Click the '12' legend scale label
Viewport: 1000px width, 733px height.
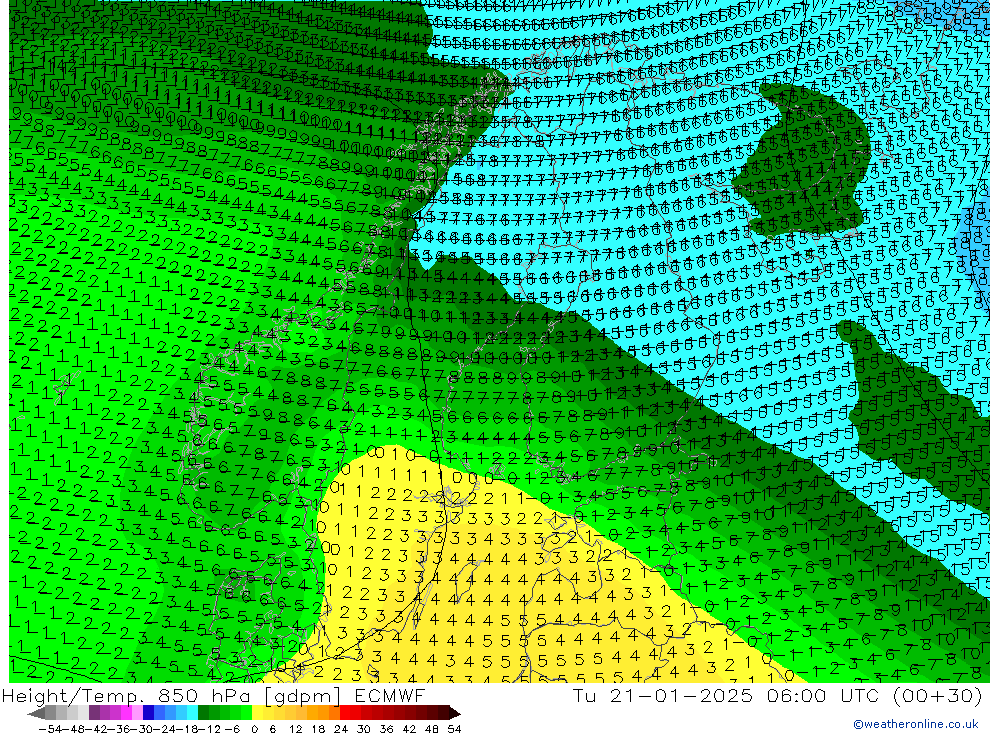(296, 729)
